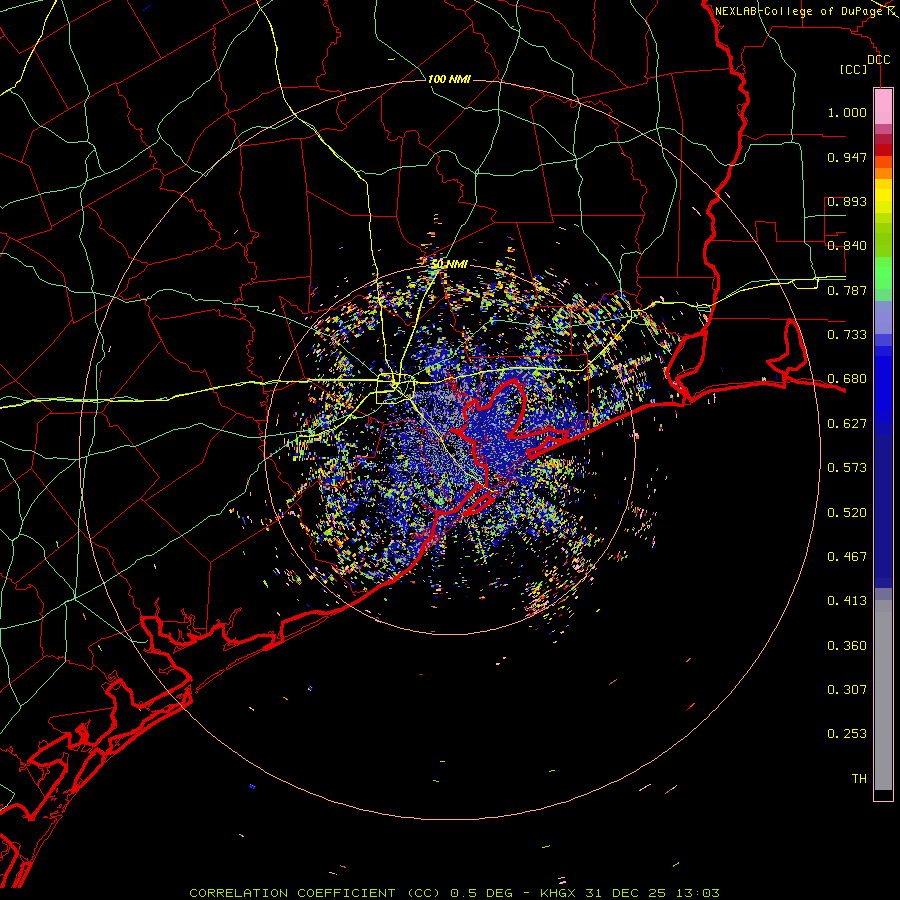900x900 pixels.
Task: Click the 50 NMI range ring label
Action: 449,264
